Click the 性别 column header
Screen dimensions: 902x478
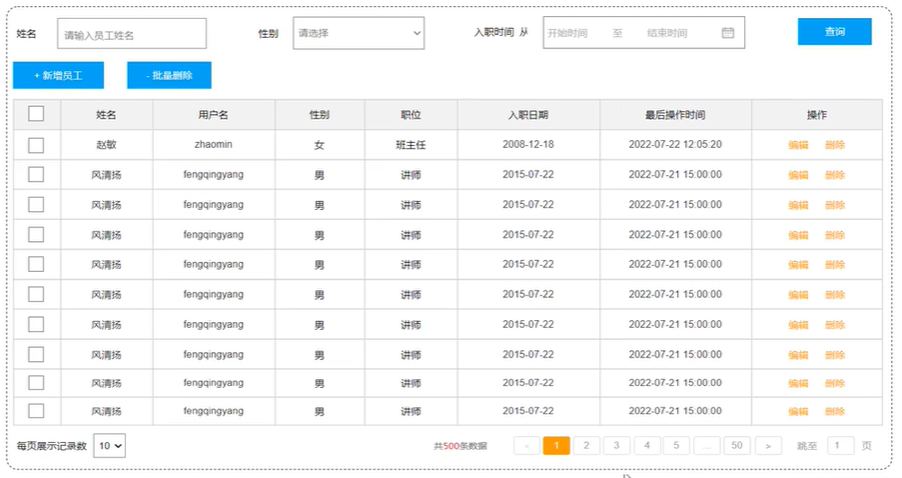[319, 115]
